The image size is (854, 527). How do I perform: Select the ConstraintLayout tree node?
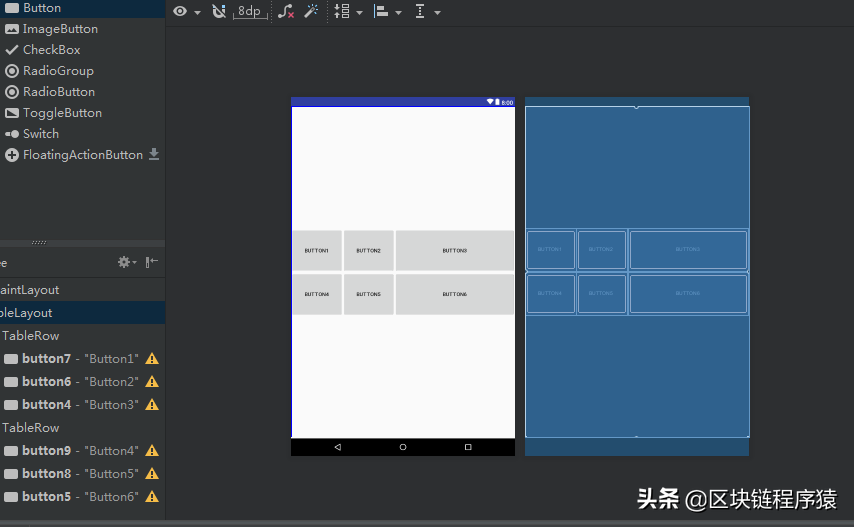pyautogui.click(x=82, y=290)
